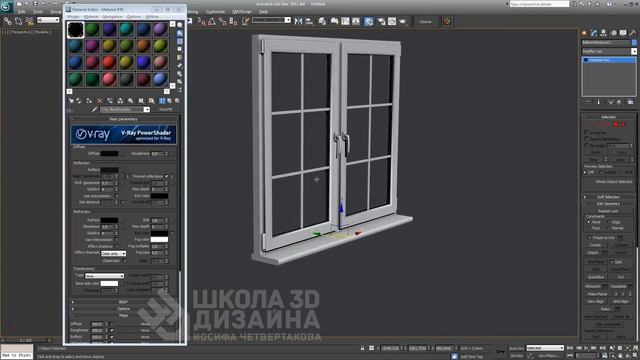Switch to Display command panel tab
Image resolution: width=640 pixels, height=360 pixels.
point(623,33)
